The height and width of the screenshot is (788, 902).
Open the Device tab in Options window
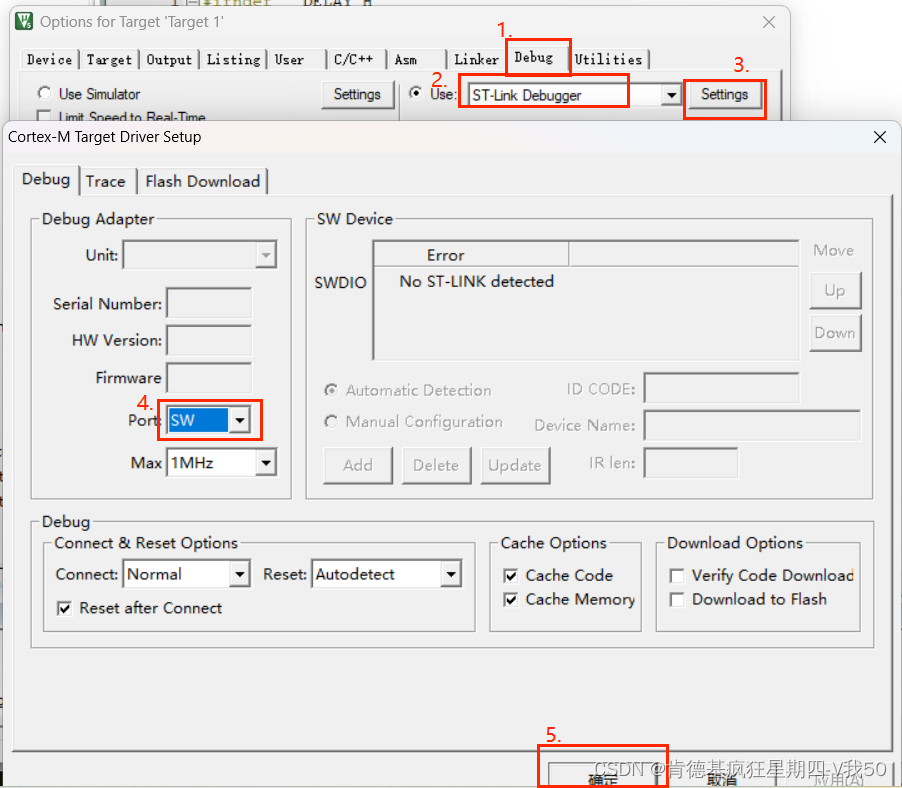pyautogui.click(x=49, y=60)
